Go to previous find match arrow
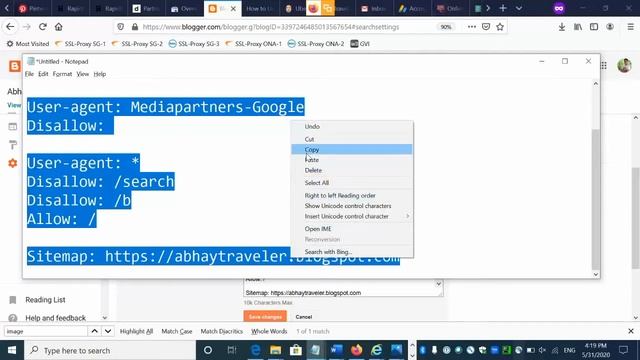The height and width of the screenshot is (360, 640). pos(94,331)
